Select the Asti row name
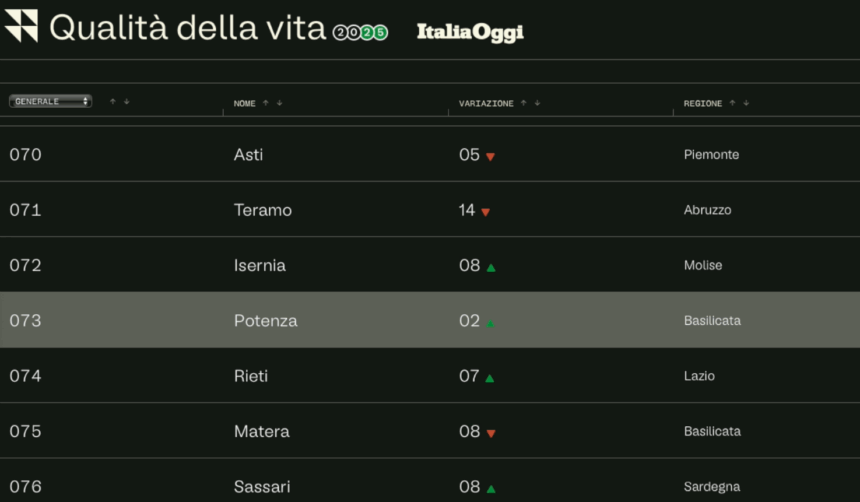 248,155
